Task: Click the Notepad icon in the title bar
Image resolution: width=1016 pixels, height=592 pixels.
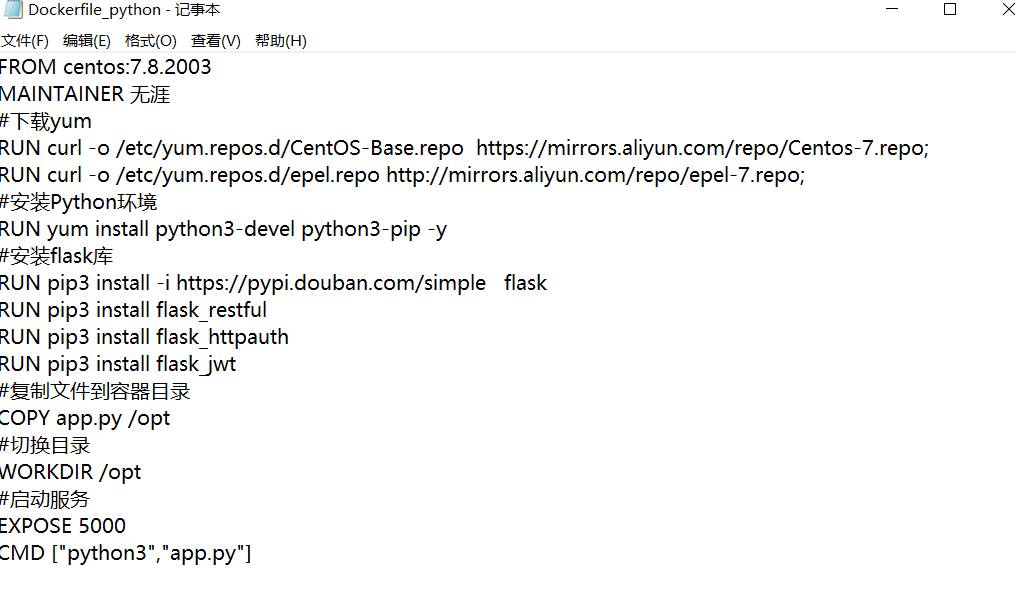Action: coord(11,10)
